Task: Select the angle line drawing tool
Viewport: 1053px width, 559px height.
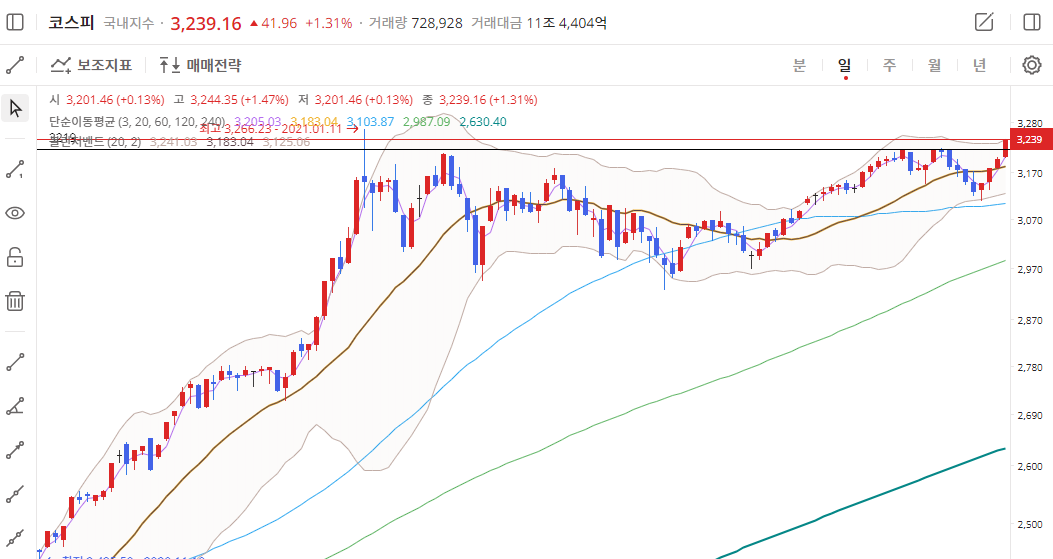Action: pos(15,406)
